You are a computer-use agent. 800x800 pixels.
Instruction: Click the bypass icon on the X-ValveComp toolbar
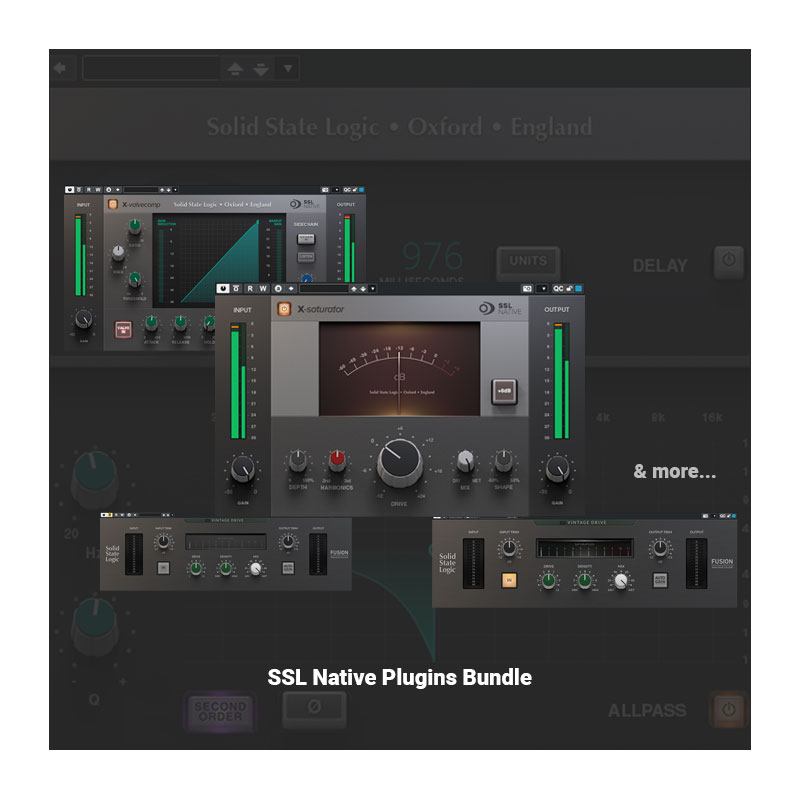coord(78,191)
